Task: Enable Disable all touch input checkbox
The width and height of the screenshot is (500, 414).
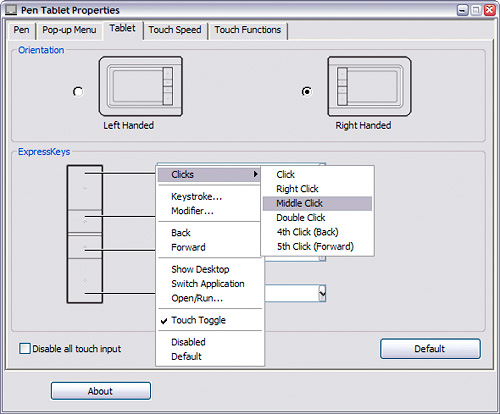Action: coord(25,349)
